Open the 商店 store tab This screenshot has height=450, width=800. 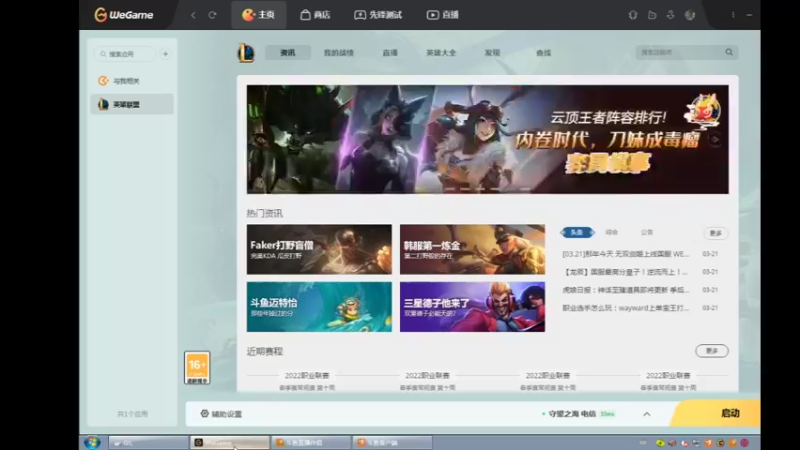point(315,15)
